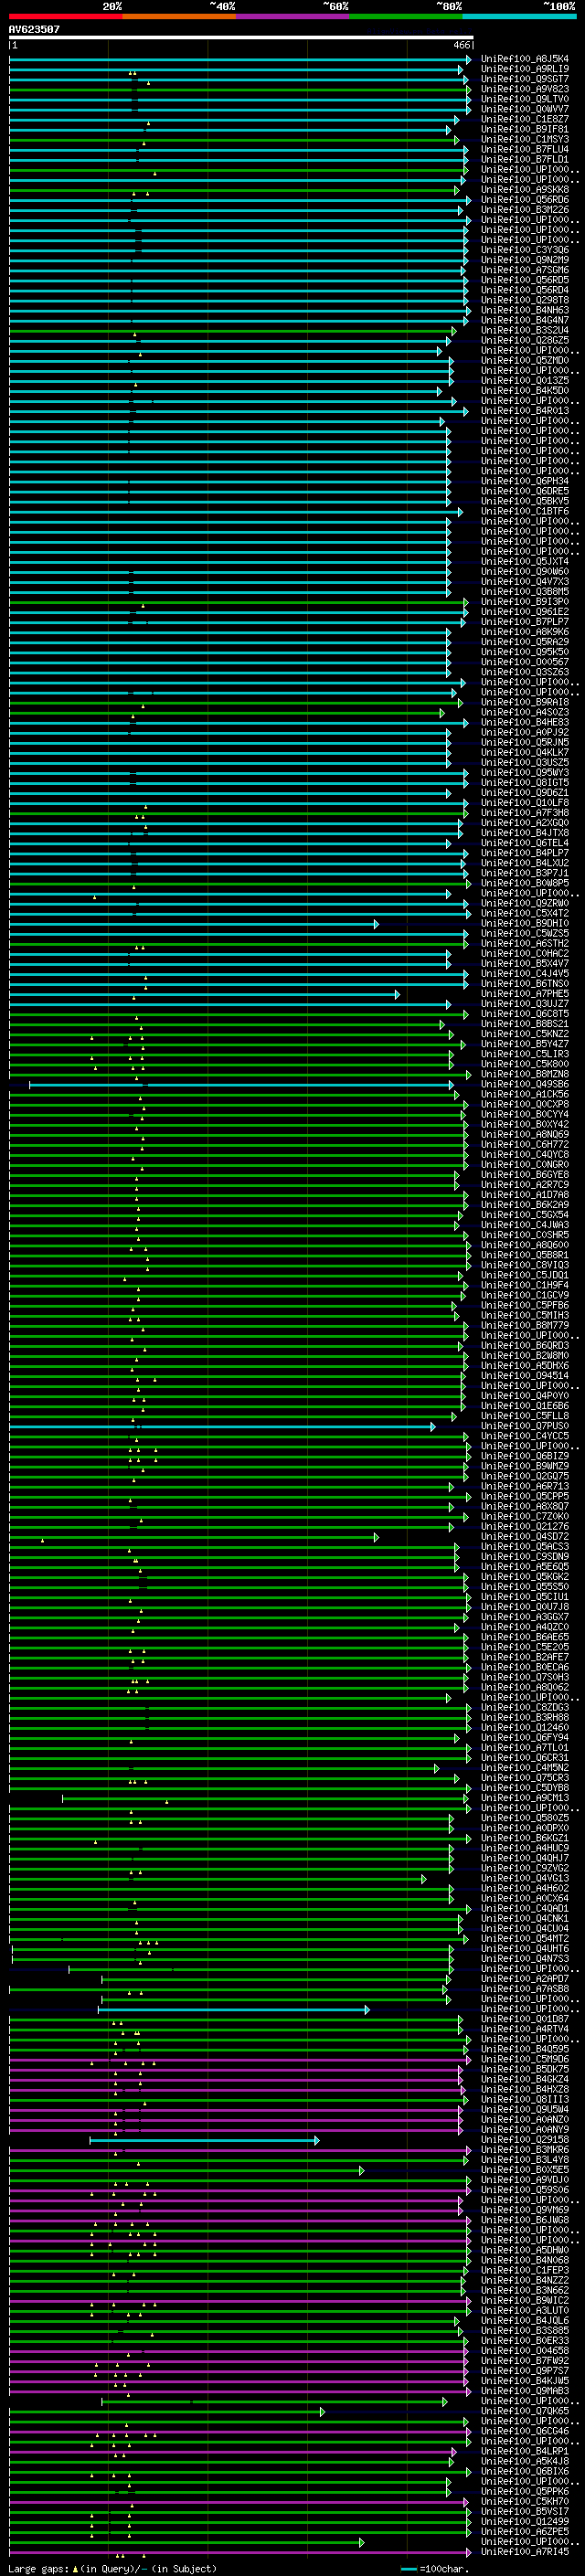Viewport: 585px width, 2576px height.
Task: Select hit UniRef100_C5GX54
Action: pos(525,1215)
